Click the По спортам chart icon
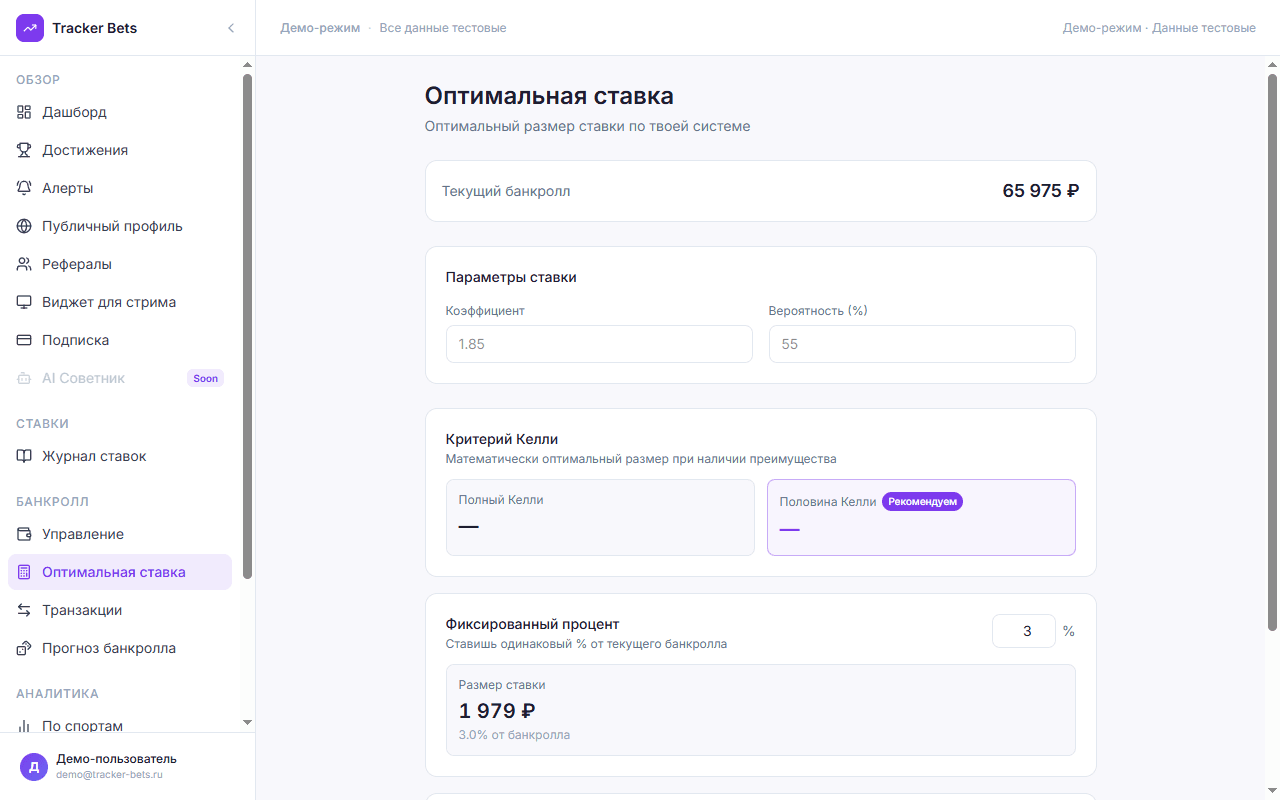 (x=24, y=726)
